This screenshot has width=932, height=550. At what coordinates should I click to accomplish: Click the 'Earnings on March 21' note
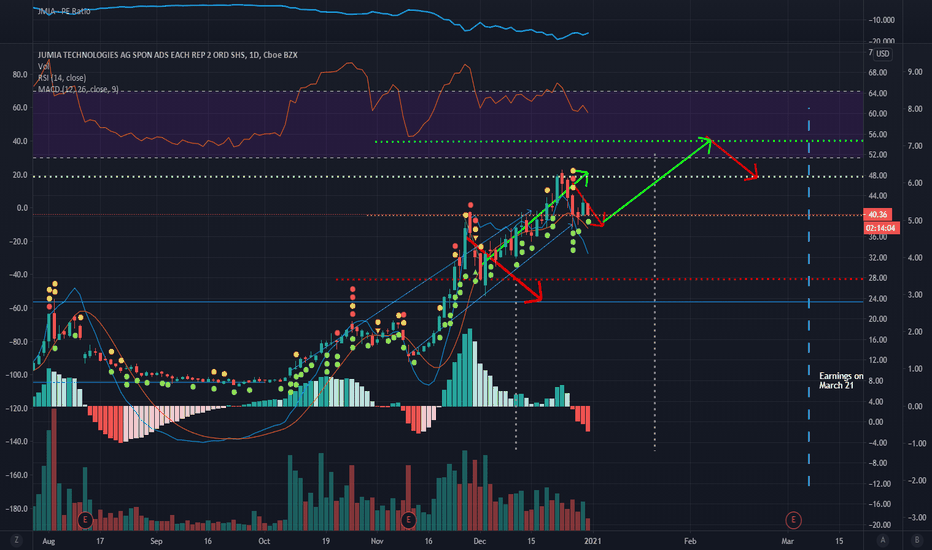840,381
